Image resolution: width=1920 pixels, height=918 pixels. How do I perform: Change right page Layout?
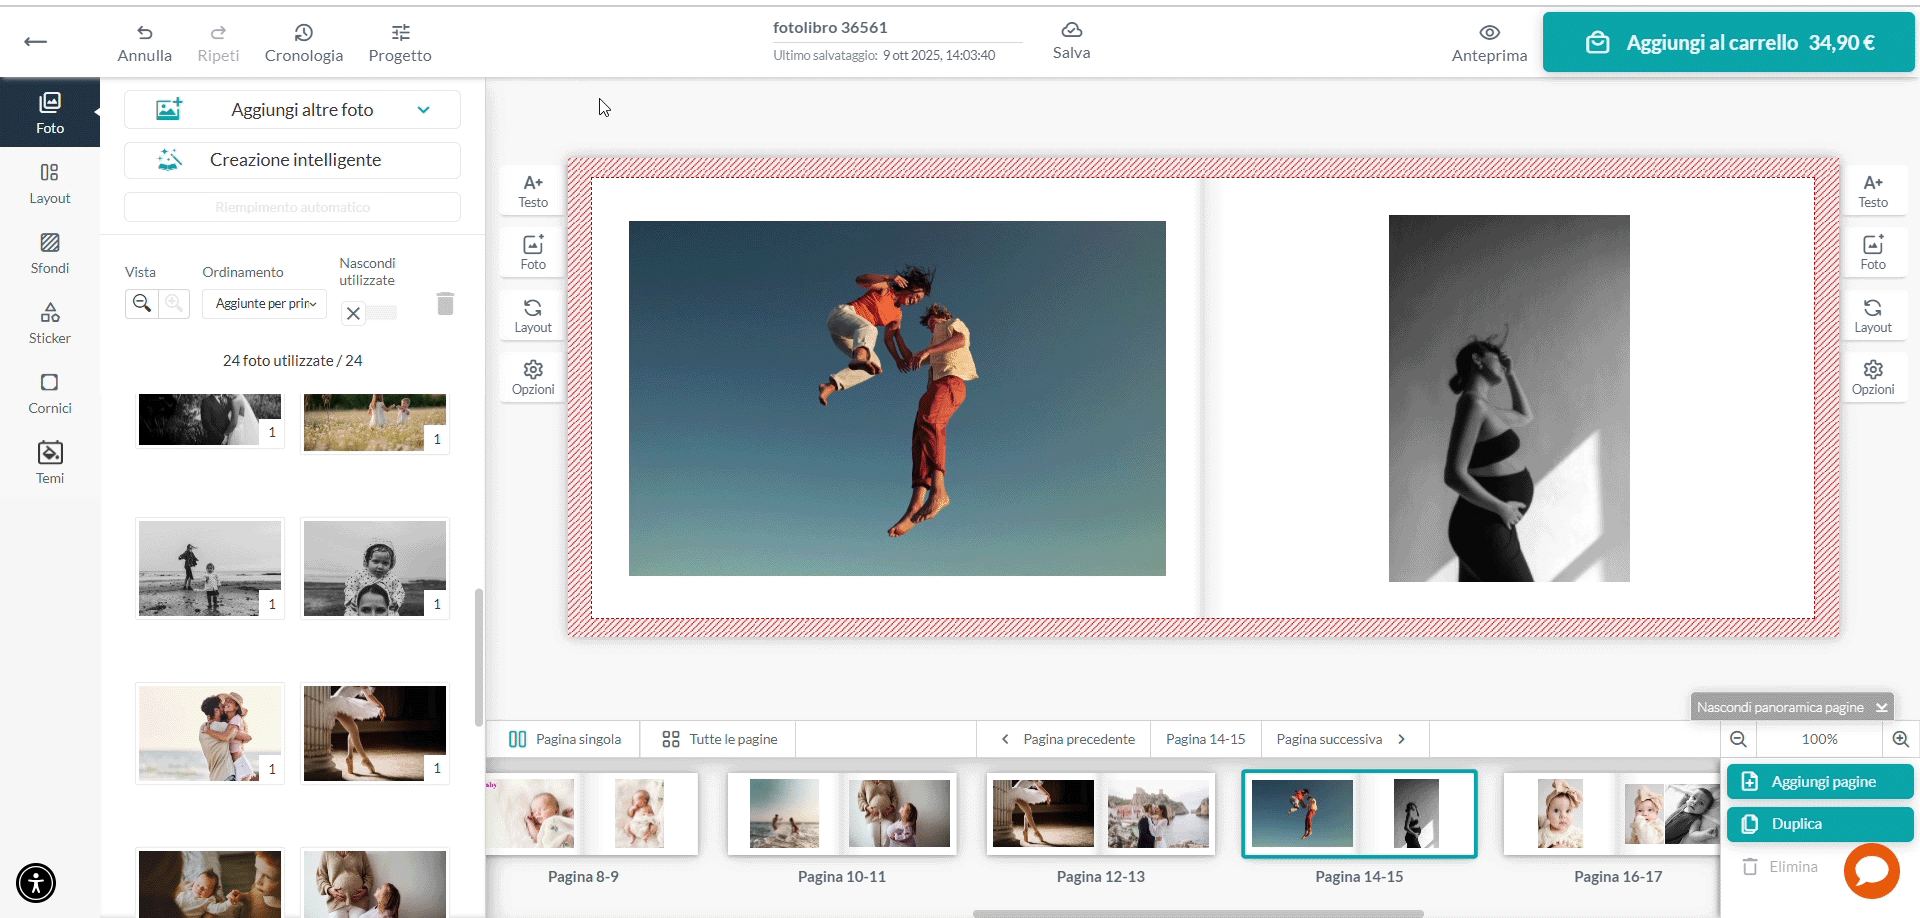(x=1873, y=316)
